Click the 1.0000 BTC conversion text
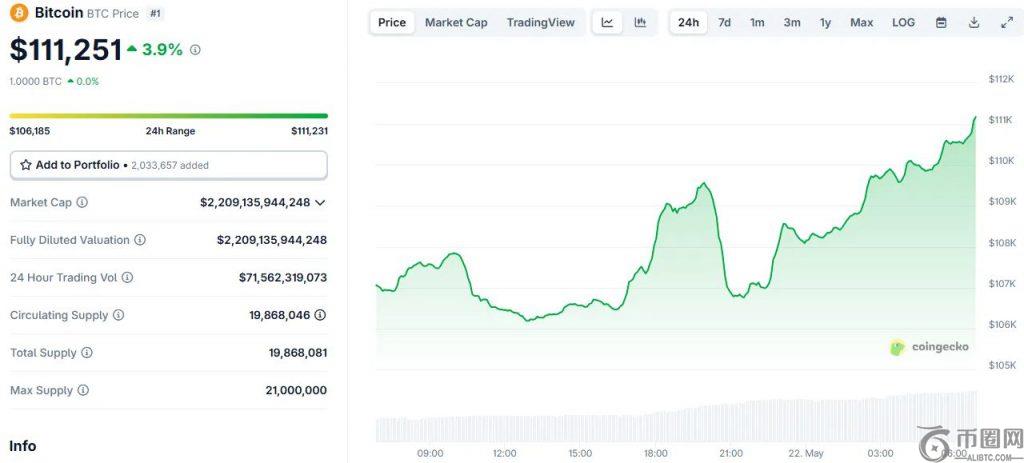This screenshot has width=1024, height=463. tap(35, 82)
